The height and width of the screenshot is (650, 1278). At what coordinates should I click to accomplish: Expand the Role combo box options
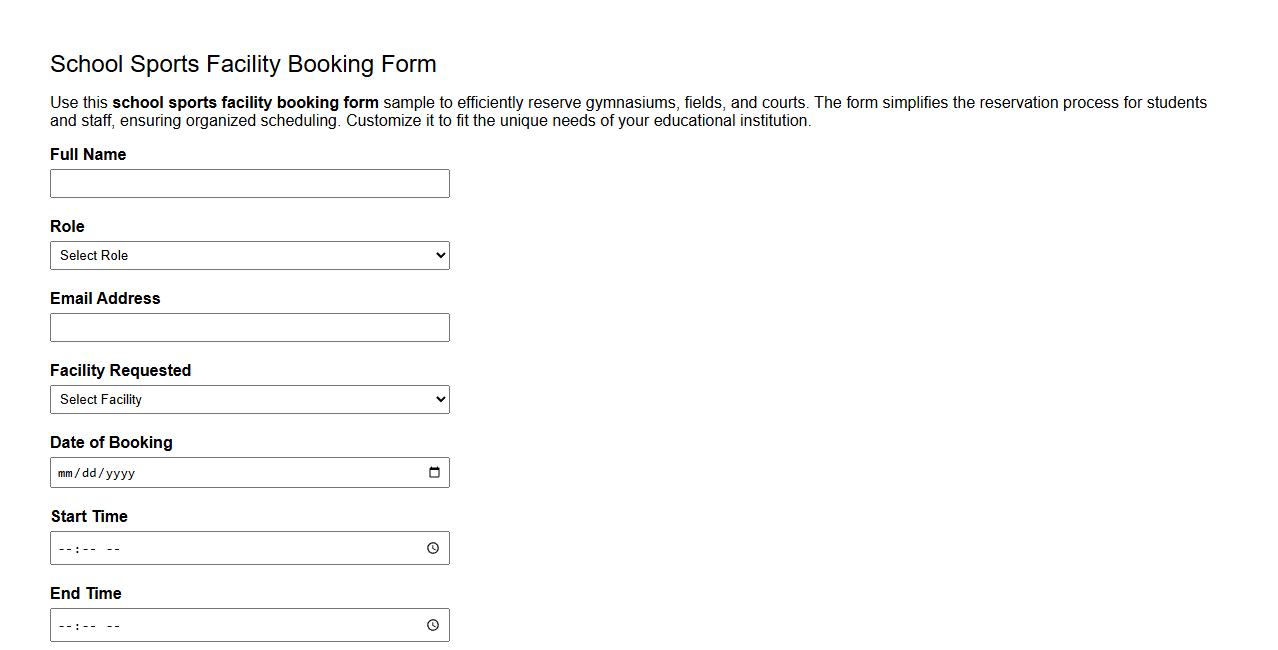[x=250, y=255]
